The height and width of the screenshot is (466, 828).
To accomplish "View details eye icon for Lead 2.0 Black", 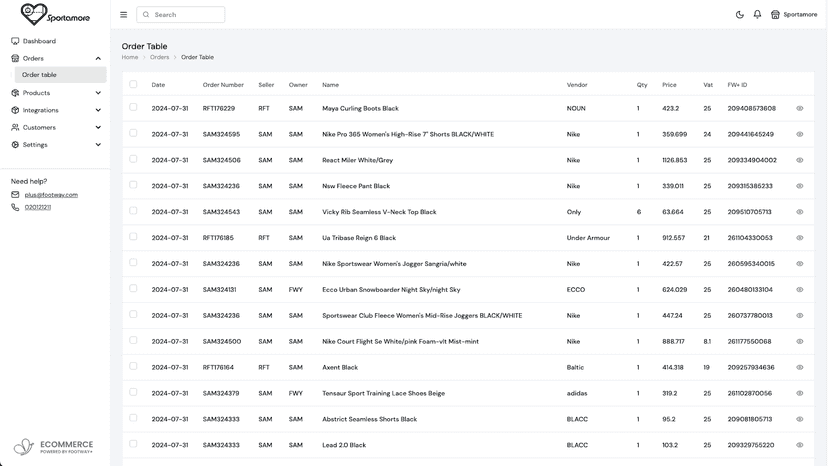I will (x=799, y=445).
